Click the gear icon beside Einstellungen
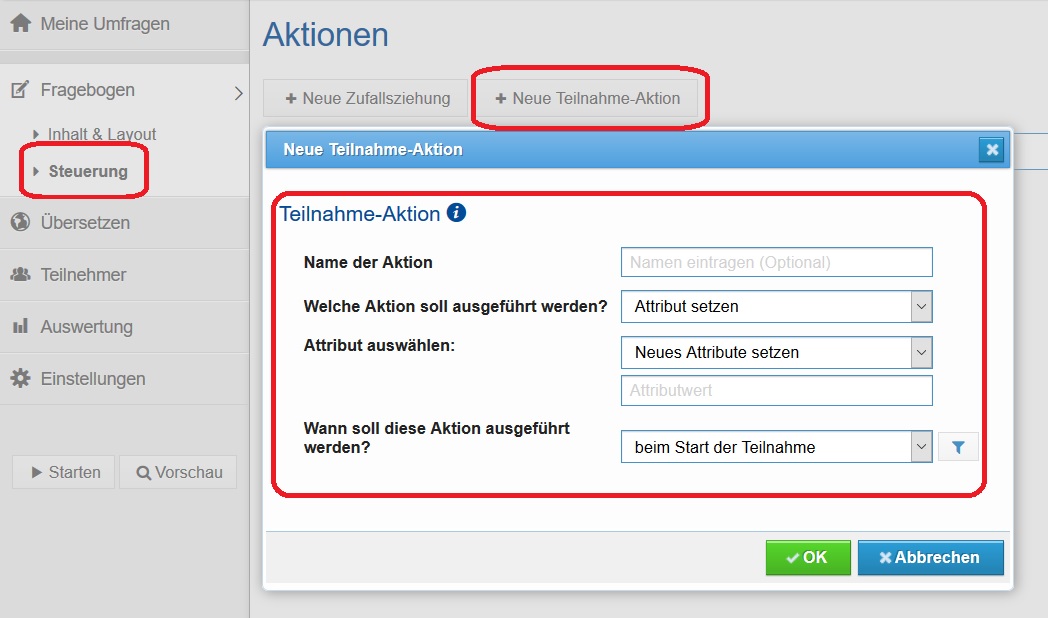1048x618 pixels. click(x=20, y=378)
